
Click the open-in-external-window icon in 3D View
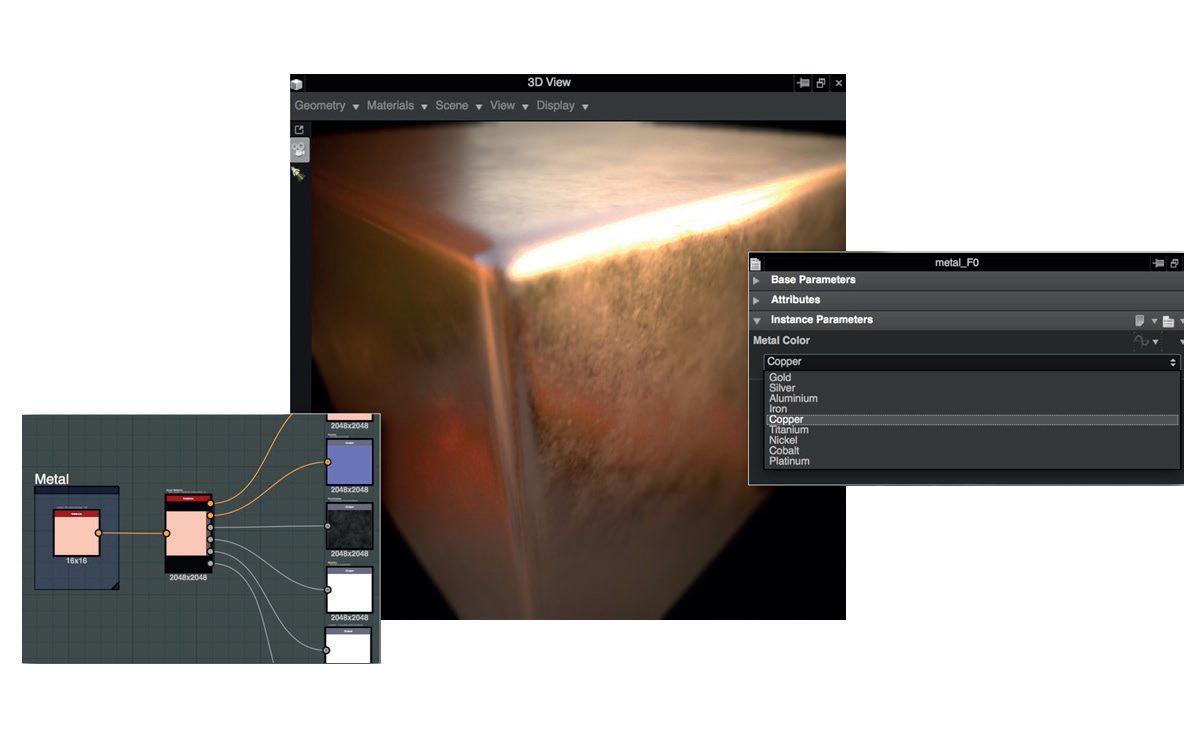coord(298,129)
